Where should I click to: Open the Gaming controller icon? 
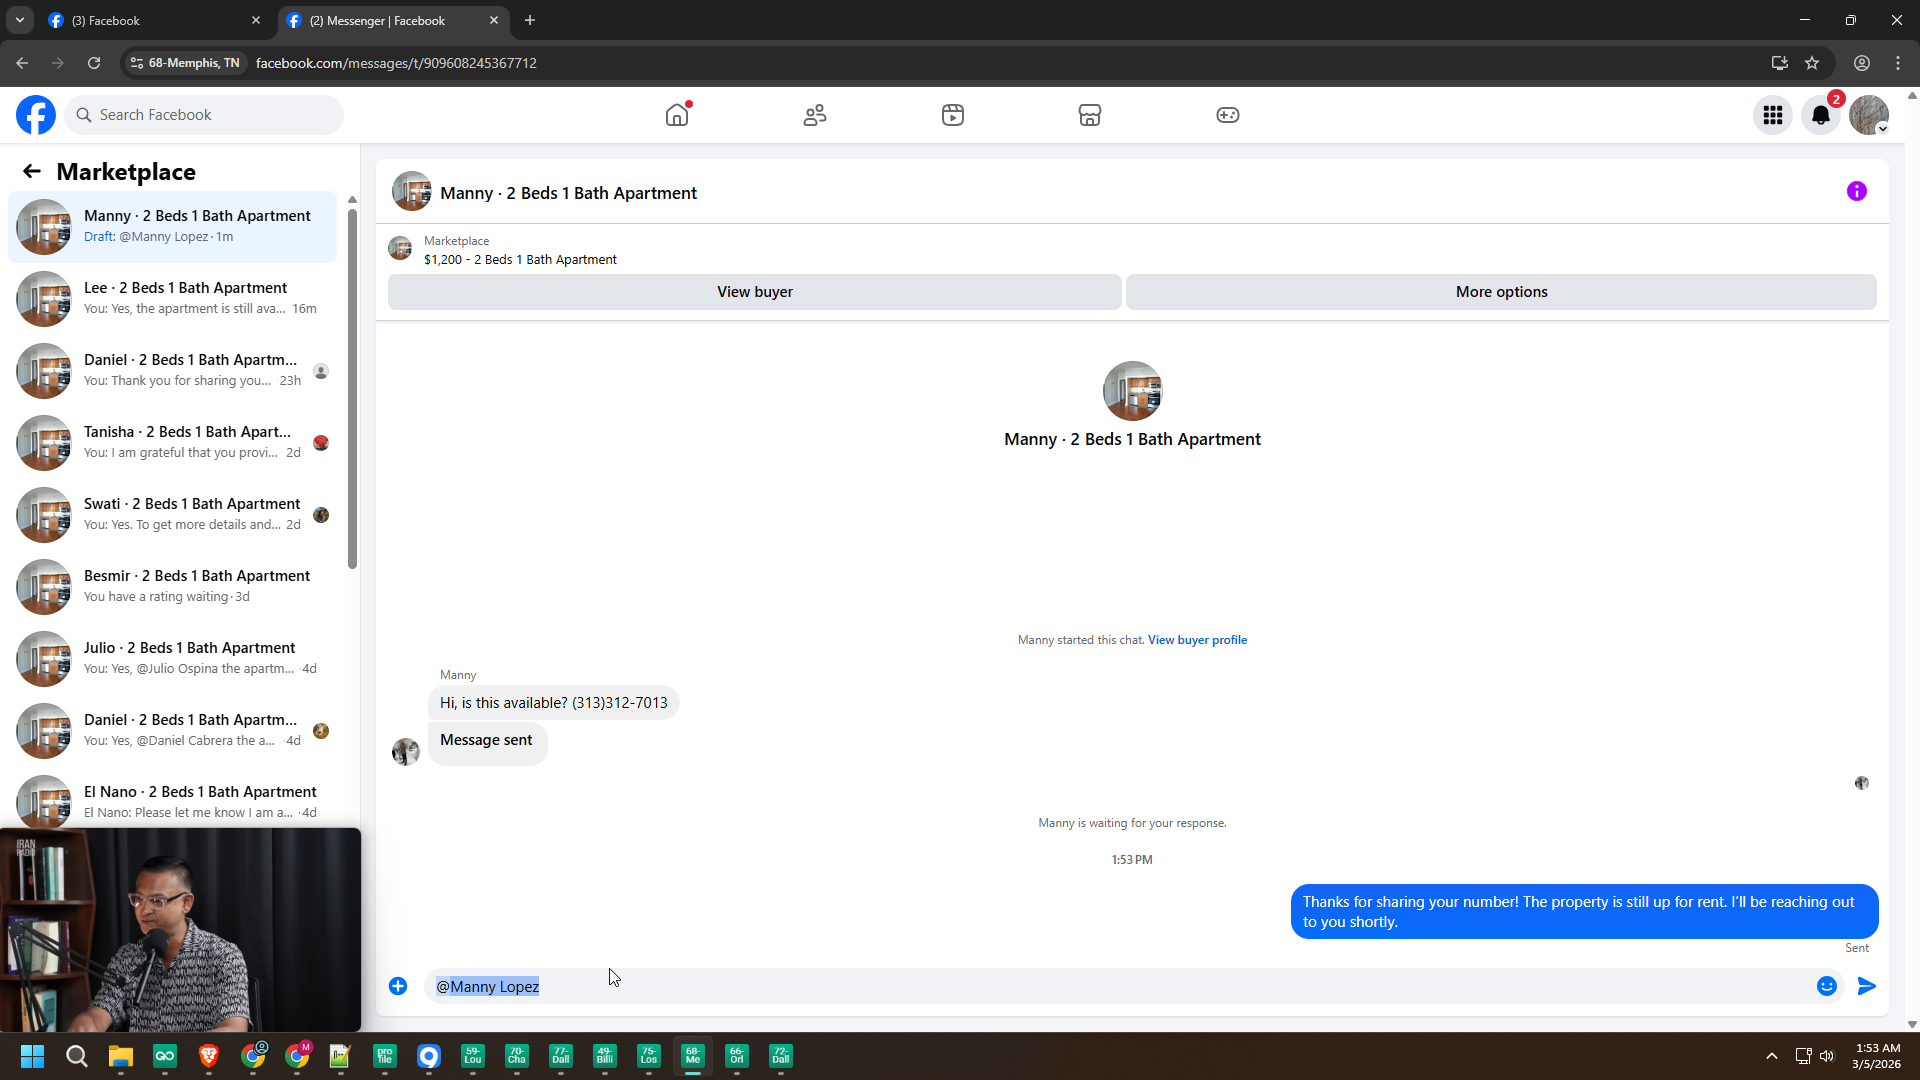pyautogui.click(x=1228, y=115)
